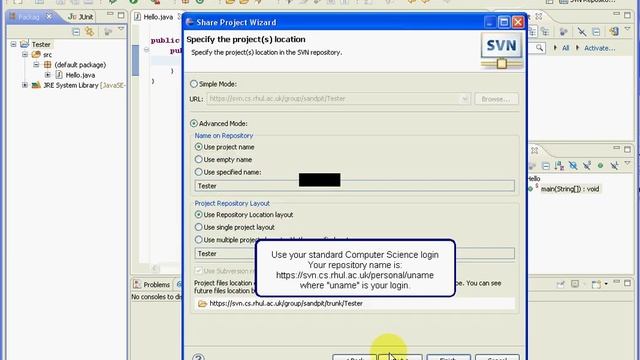Open the URL combo box dropdown
This screenshot has width=640, height=360.
464,99
